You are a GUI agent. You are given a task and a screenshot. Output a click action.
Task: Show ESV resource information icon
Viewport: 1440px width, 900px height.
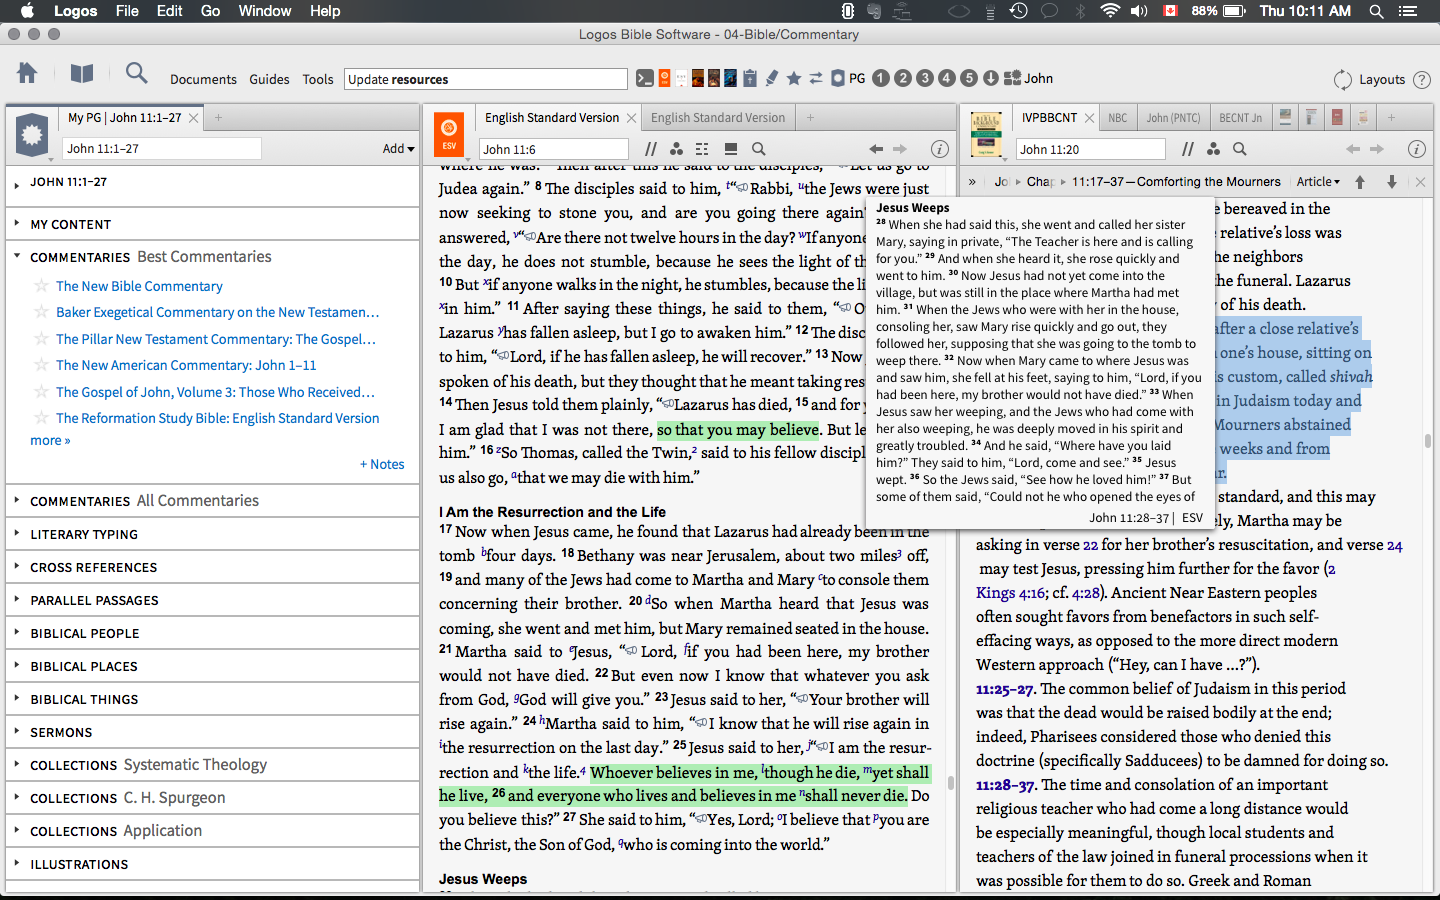(x=940, y=149)
